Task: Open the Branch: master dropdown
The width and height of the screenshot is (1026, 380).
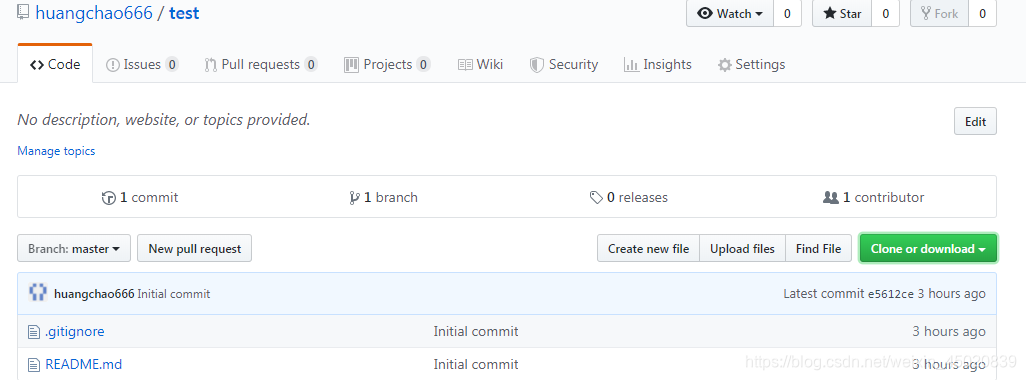Action: pyautogui.click(x=74, y=249)
